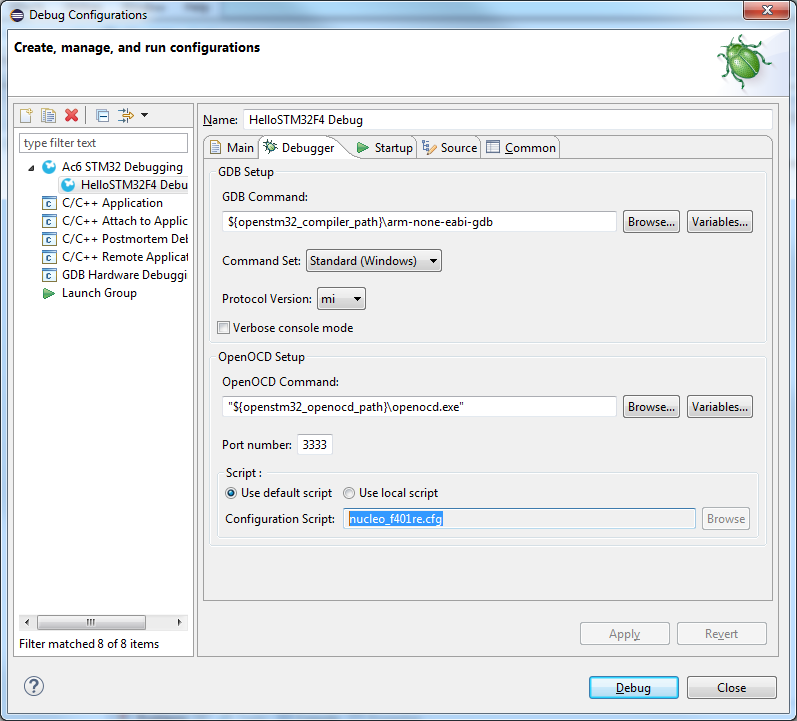This screenshot has height=721, width=797.
Task: Click the filter launch configurations icon
Action: click(x=126, y=116)
